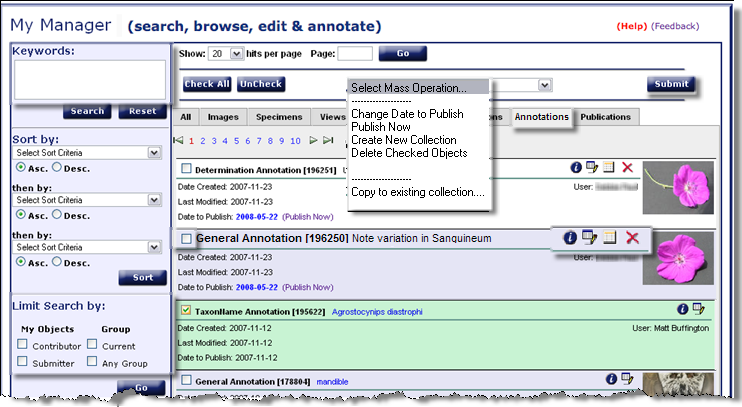Image resolution: width=742 pixels, height=407 pixels.
Task: Select Desc. radio under first sort criteria
Action: tap(57, 168)
